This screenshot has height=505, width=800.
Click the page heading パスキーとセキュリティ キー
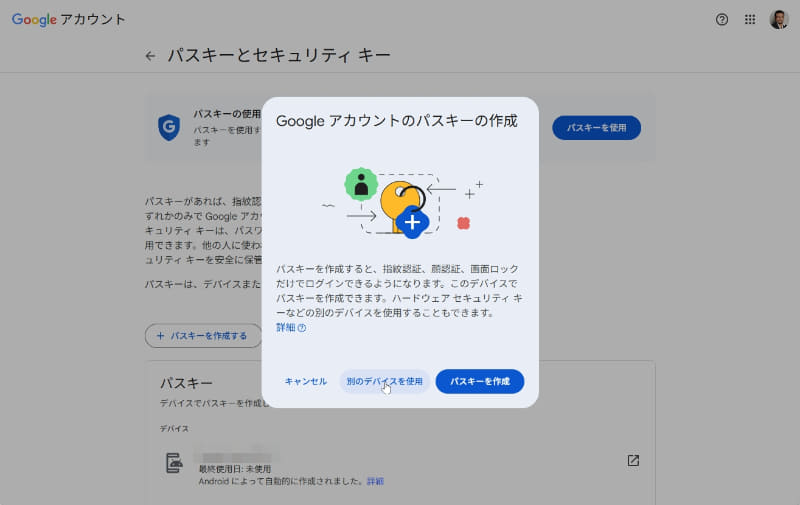coord(279,55)
